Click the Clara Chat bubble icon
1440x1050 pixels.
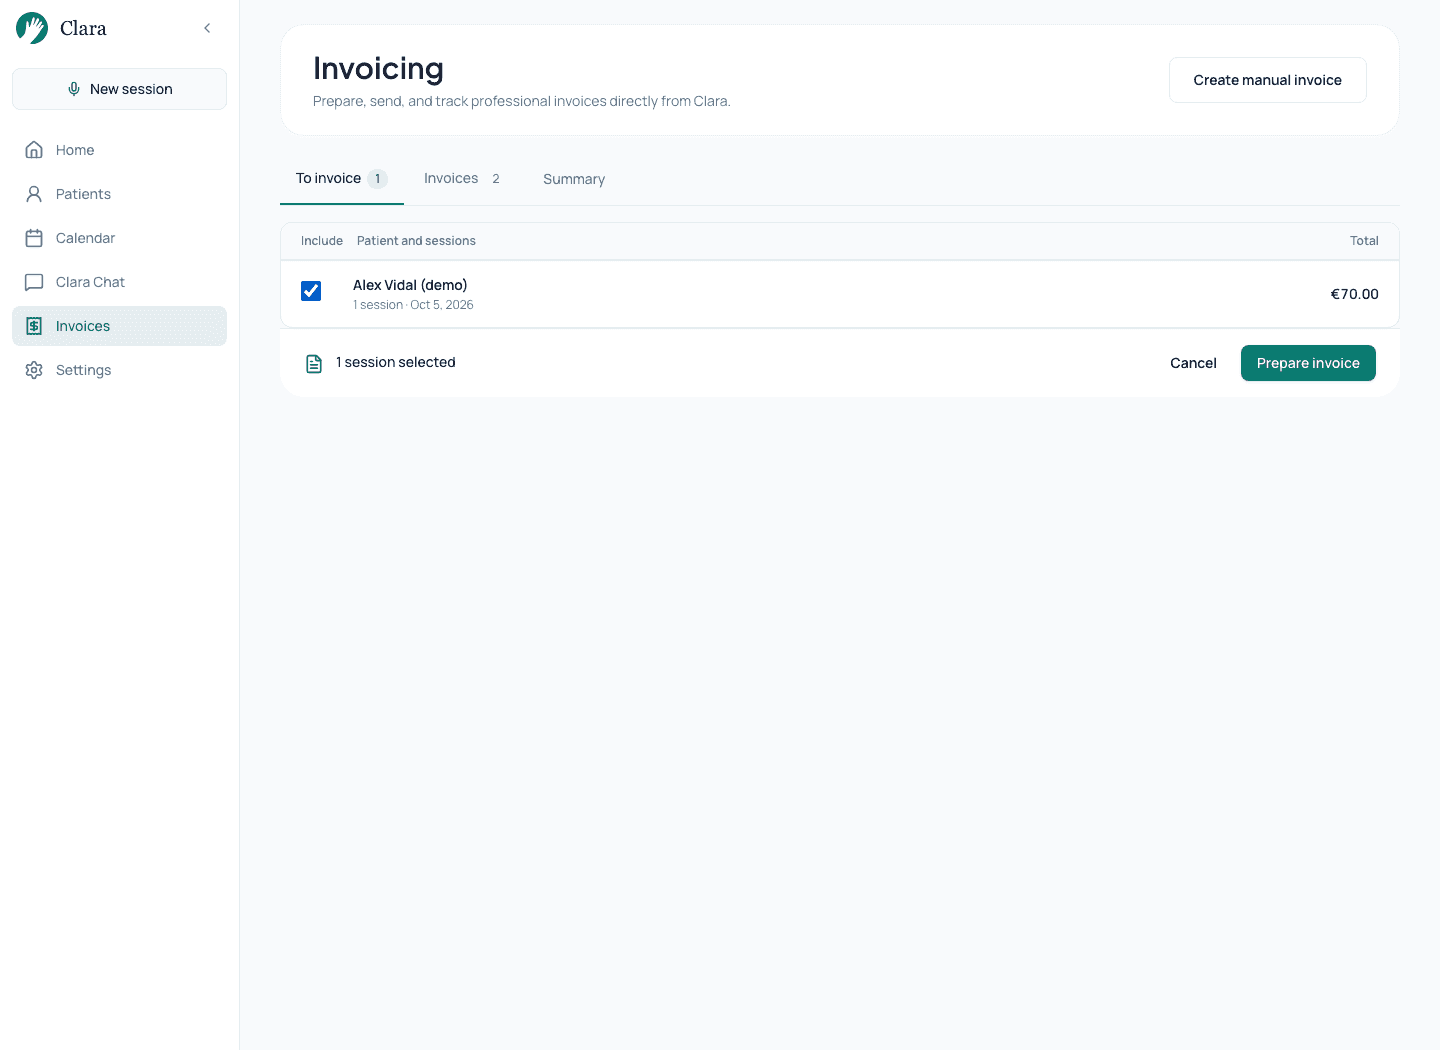(34, 282)
